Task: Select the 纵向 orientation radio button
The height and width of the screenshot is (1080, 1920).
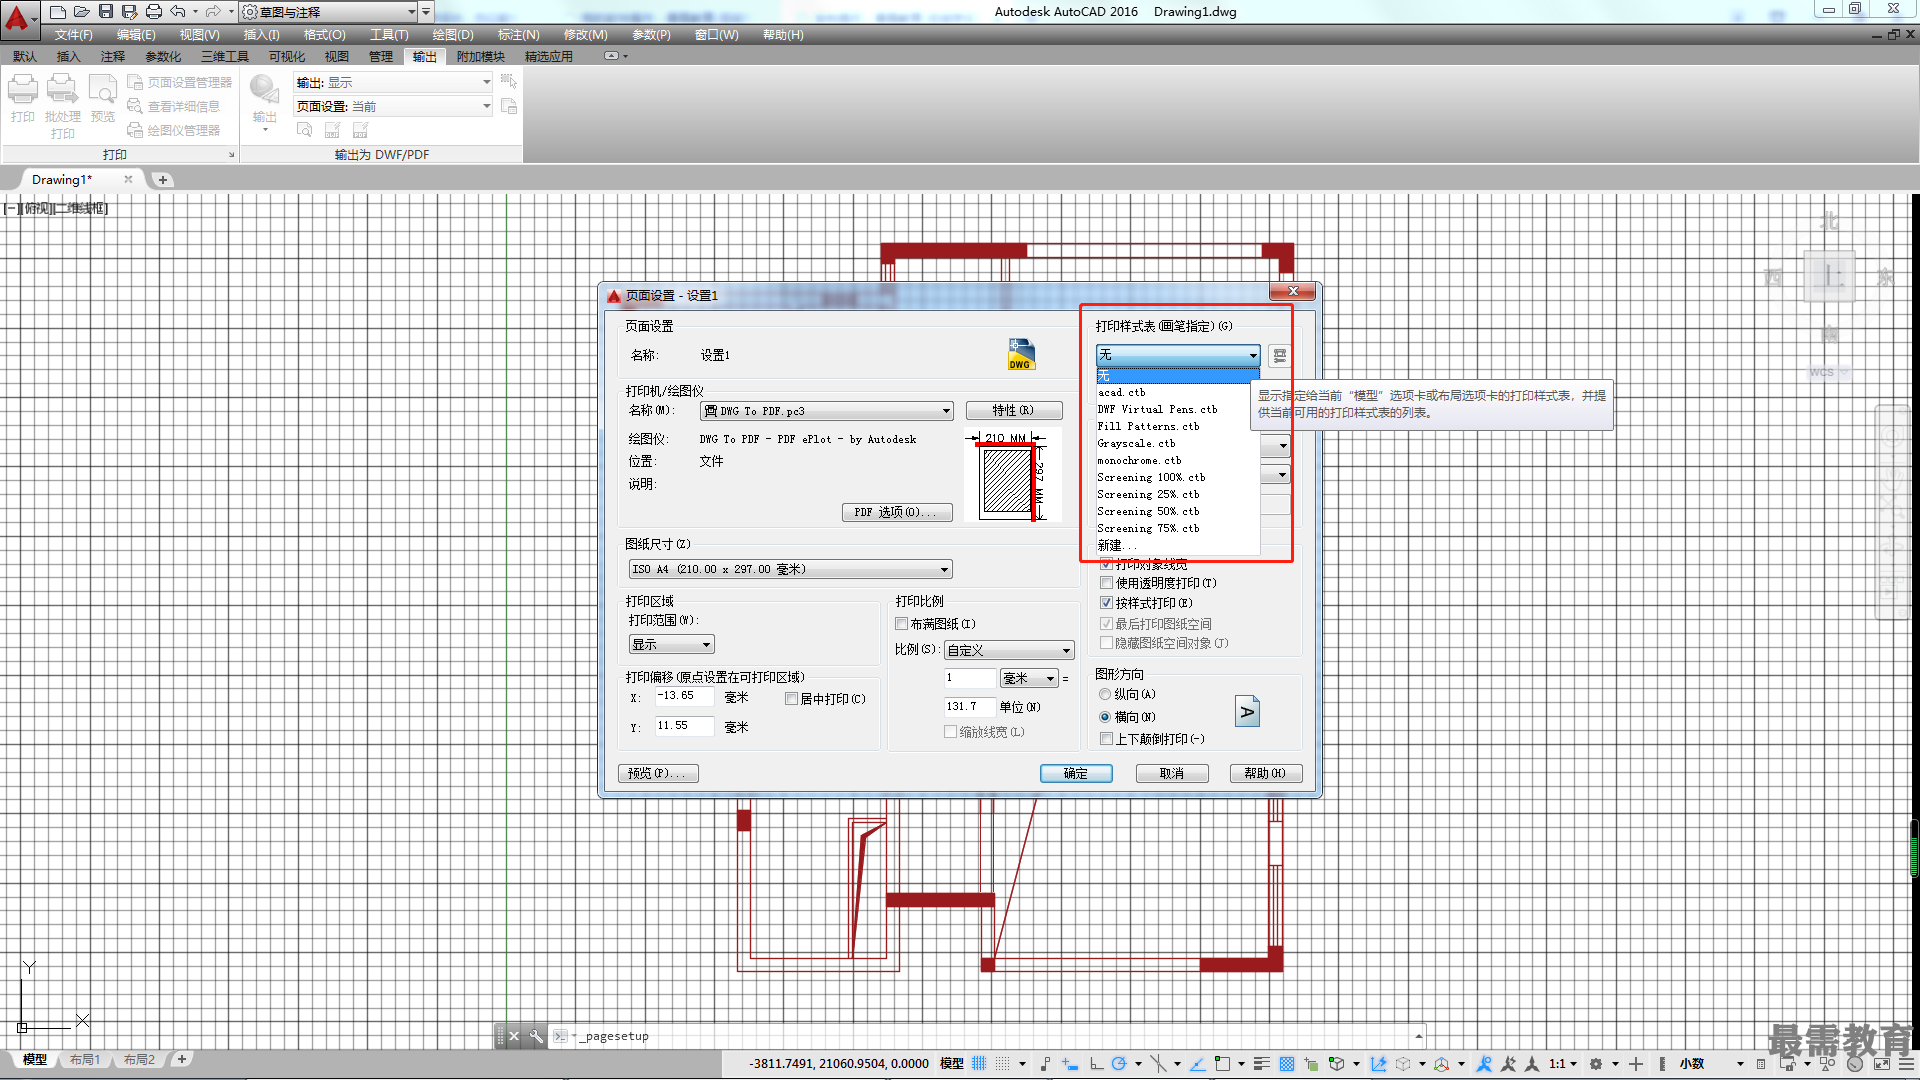Action: [x=1105, y=694]
